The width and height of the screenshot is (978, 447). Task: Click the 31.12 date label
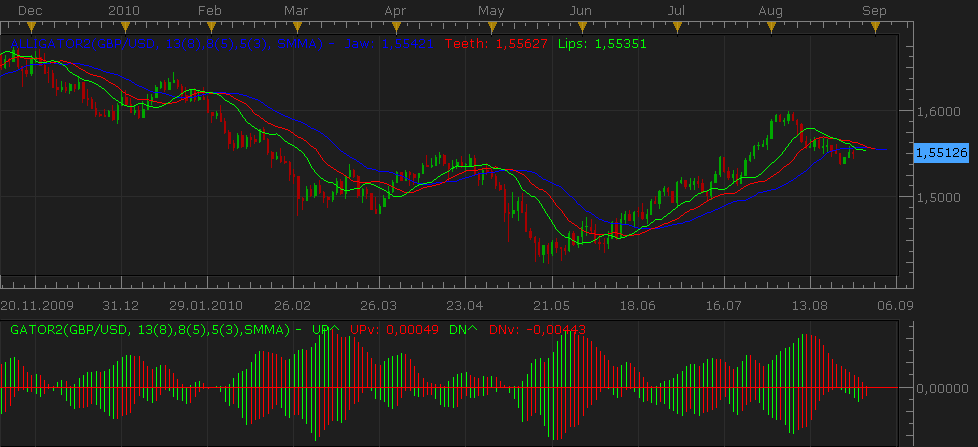pyautogui.click(x=121, y=306)
